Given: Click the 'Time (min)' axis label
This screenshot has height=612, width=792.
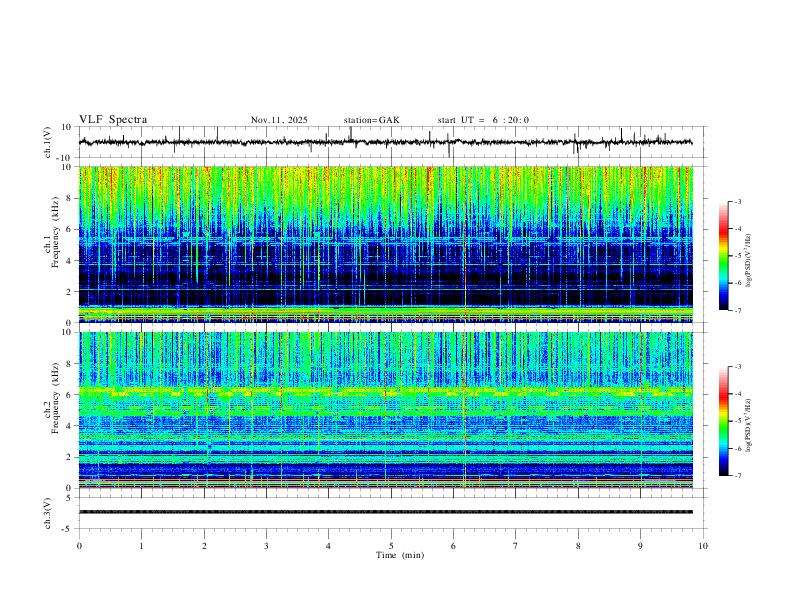Looking at the screenshot, I should tap(400, 555).
